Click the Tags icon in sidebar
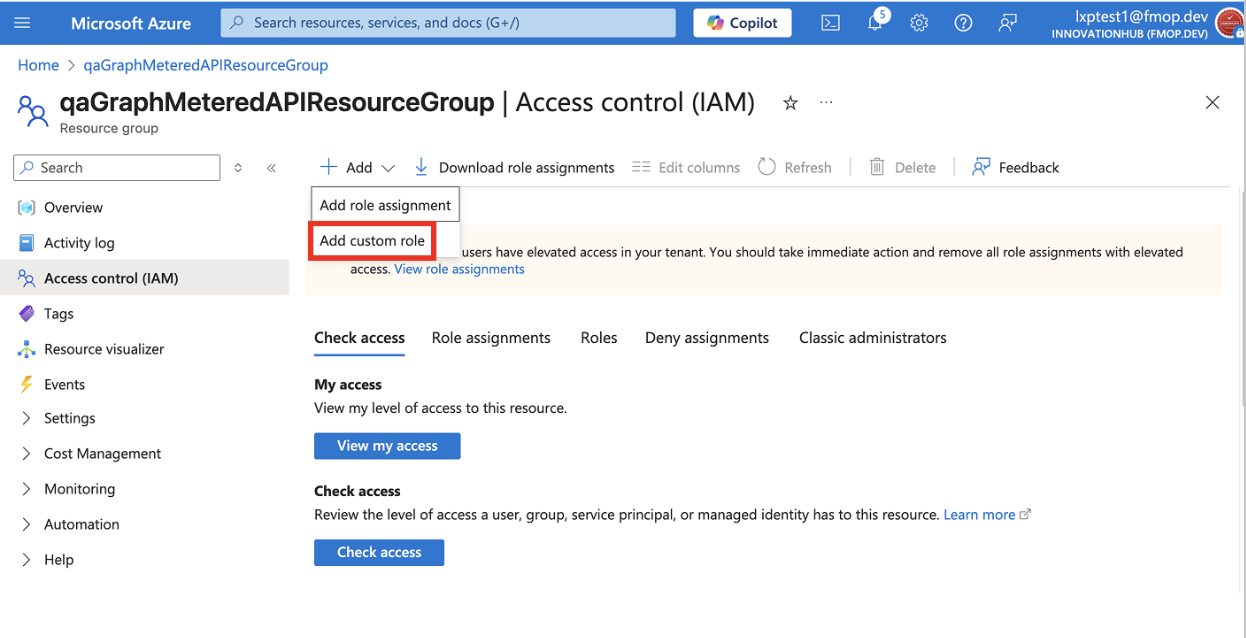This screenshot has width=1246, height=638. coord(27,314)
